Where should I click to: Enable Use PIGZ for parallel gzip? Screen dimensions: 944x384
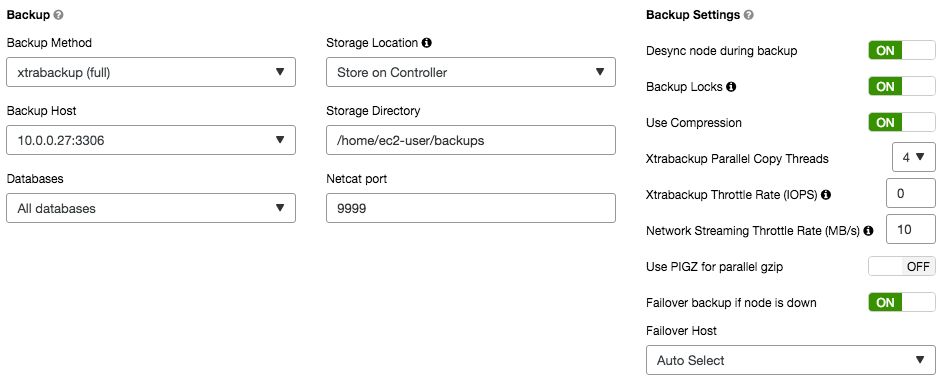click(x=902, y=267)
